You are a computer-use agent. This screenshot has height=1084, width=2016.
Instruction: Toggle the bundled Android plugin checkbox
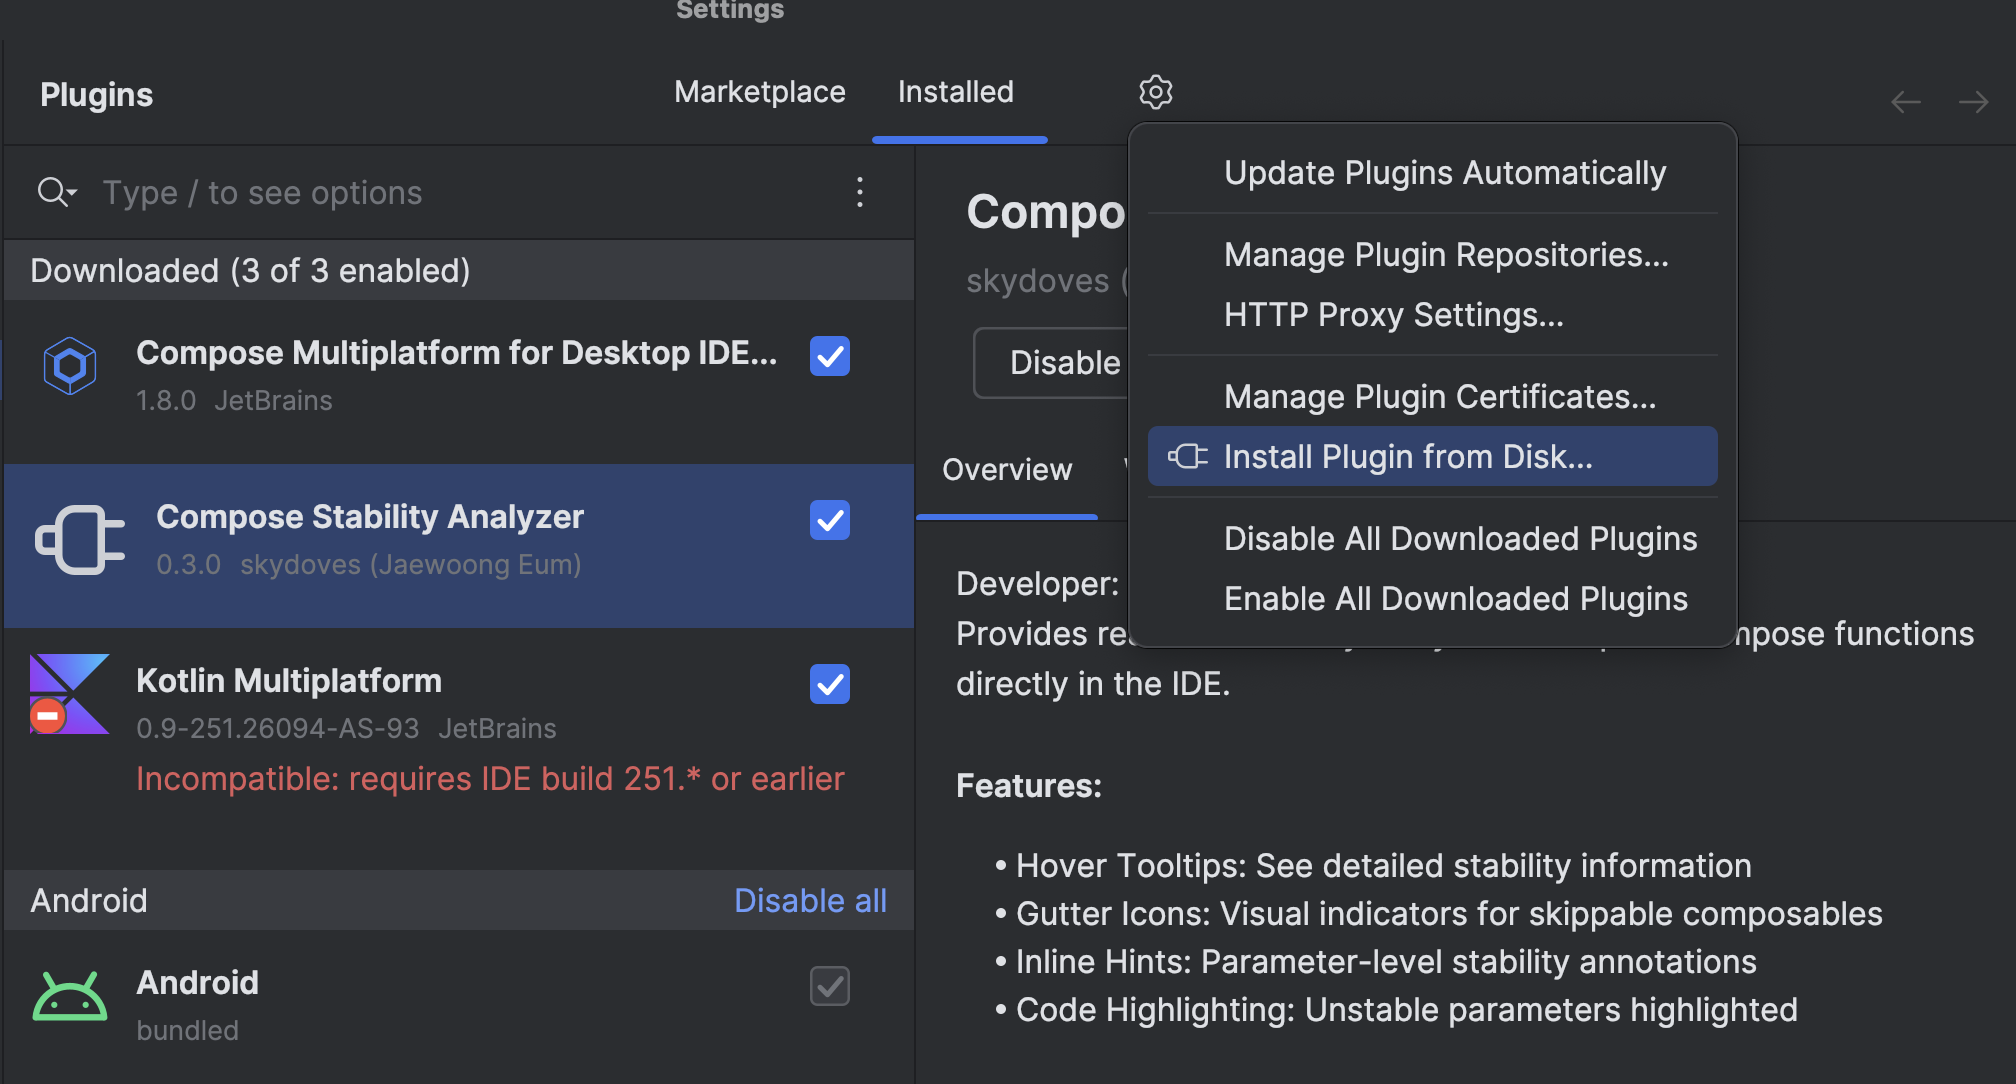click(829, 986)
